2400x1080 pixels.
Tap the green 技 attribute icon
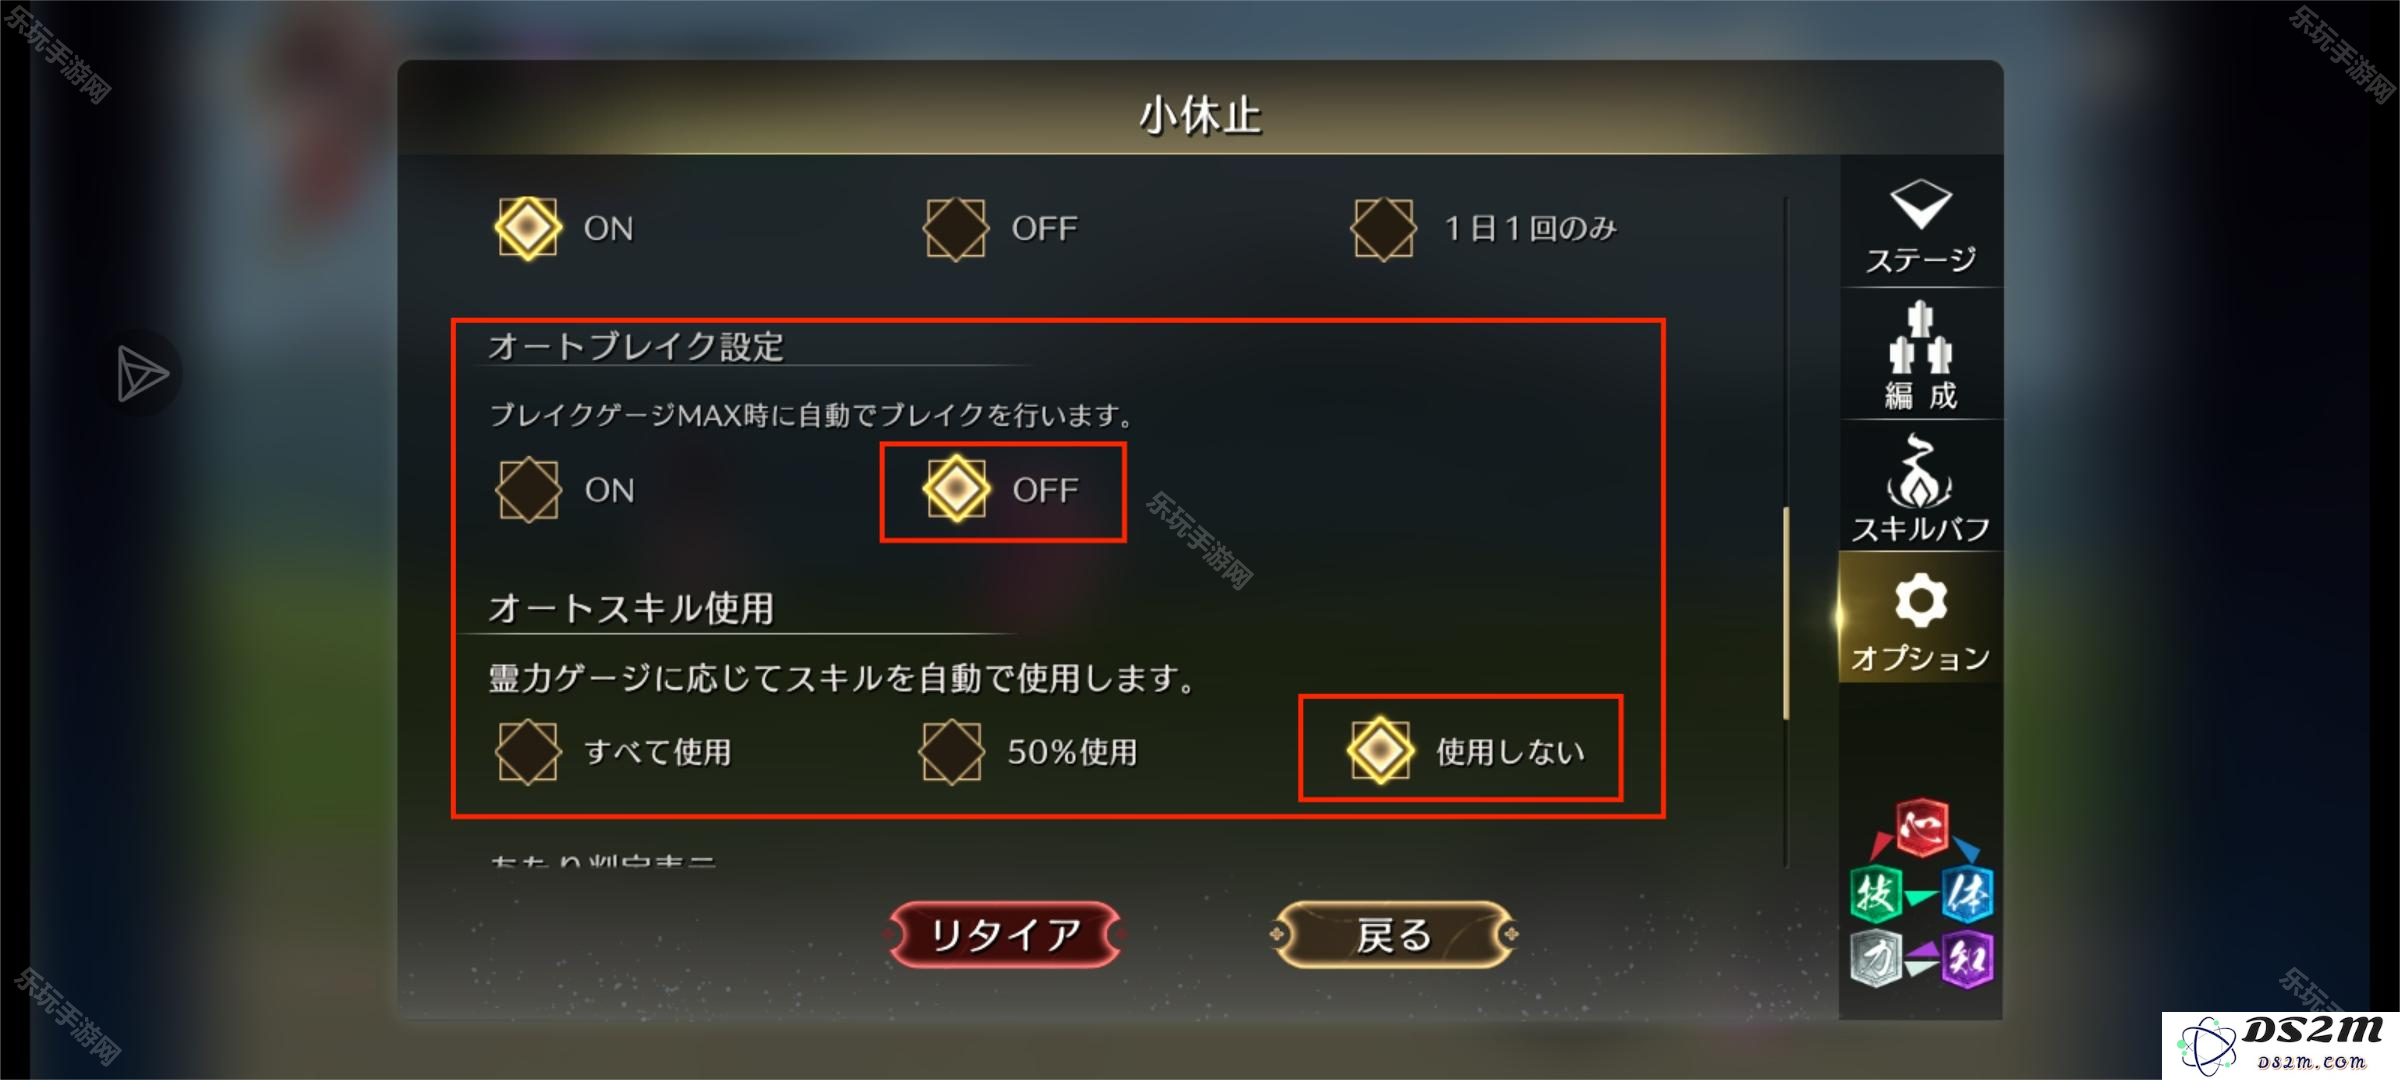tap(1875, 893)
